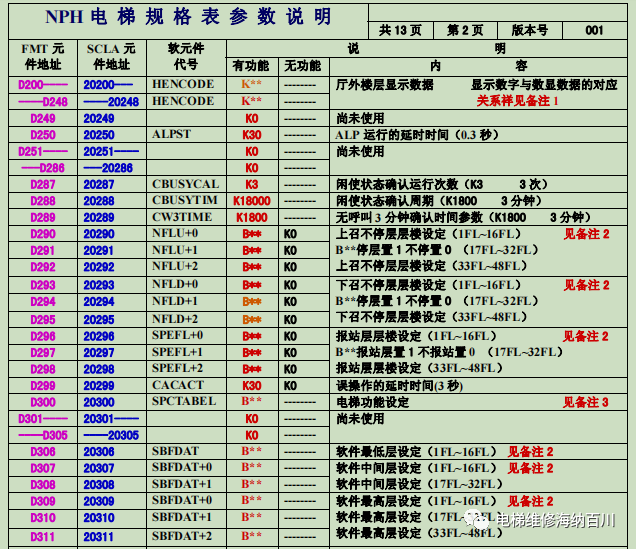Select address cell 'D311'
The width and height of the screenshot is (636, 549).
tap(43, 537)
